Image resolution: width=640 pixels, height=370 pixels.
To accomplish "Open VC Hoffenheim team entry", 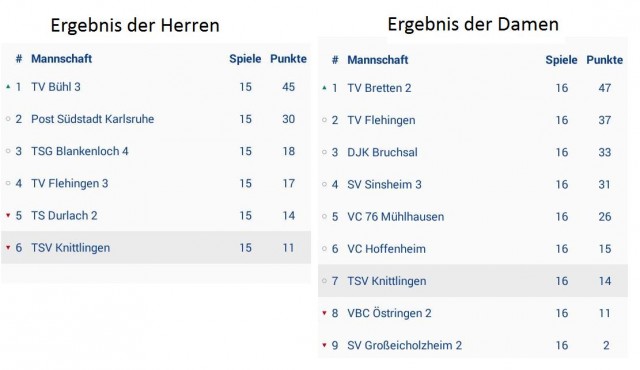I will pyautogui.click(x=386, y=249).
